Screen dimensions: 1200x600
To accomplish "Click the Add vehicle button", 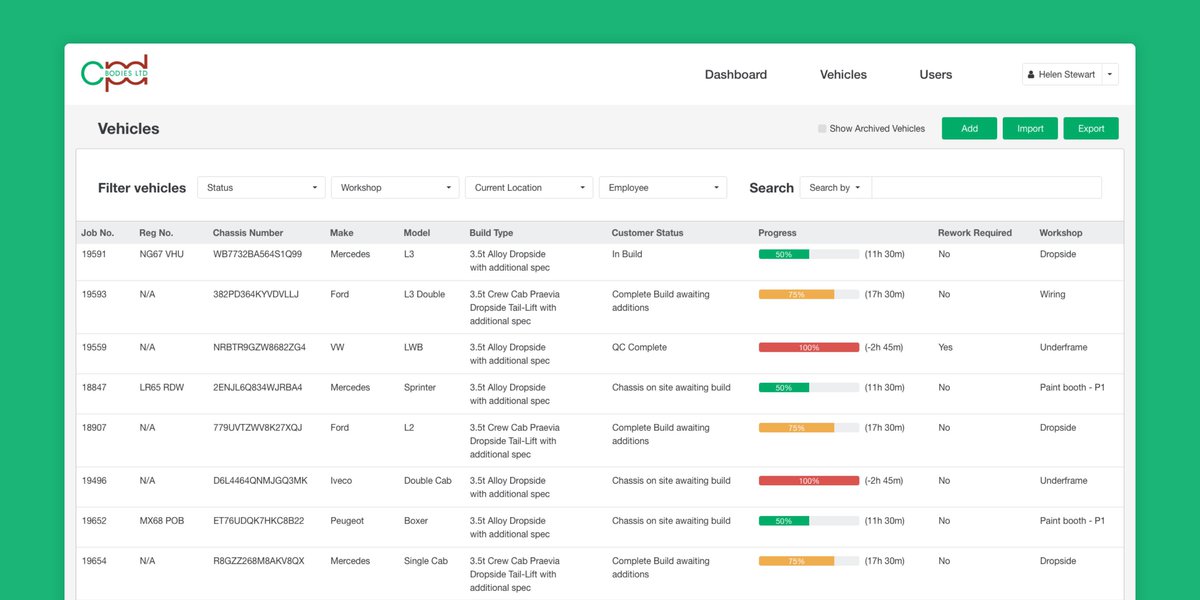I will coord(969,128).
